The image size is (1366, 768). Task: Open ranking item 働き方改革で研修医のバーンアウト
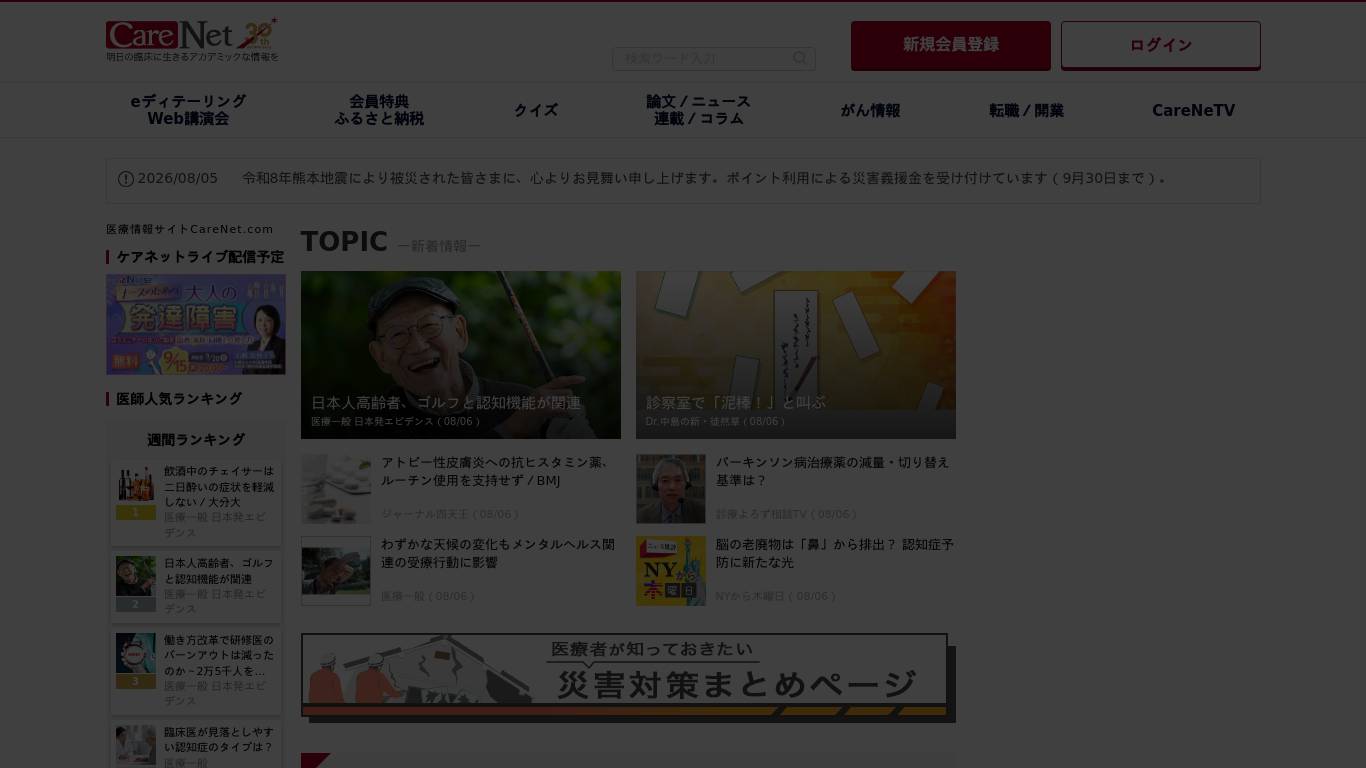pyautogui.click(x=219, y=656)
